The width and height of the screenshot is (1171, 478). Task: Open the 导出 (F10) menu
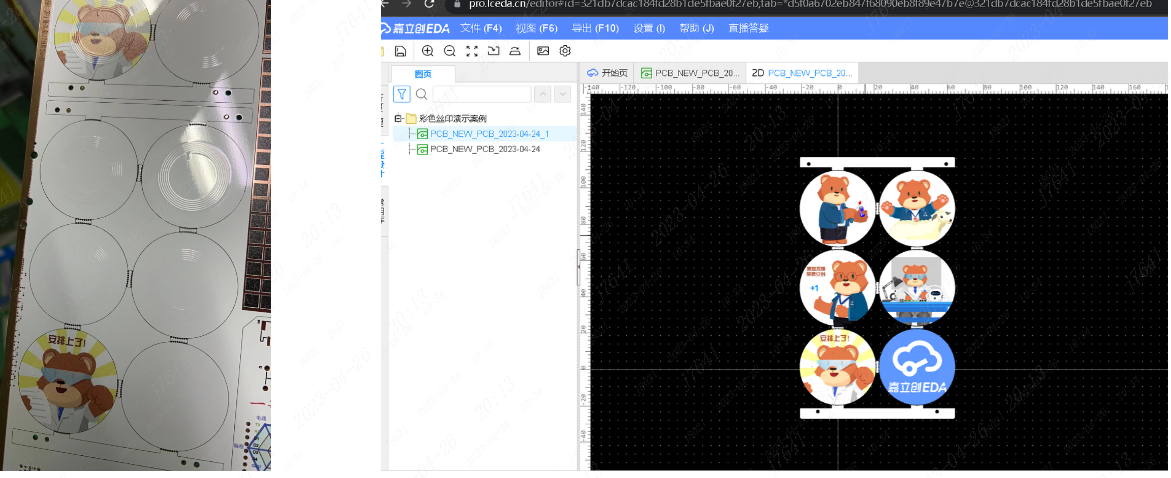coord(594,28)
